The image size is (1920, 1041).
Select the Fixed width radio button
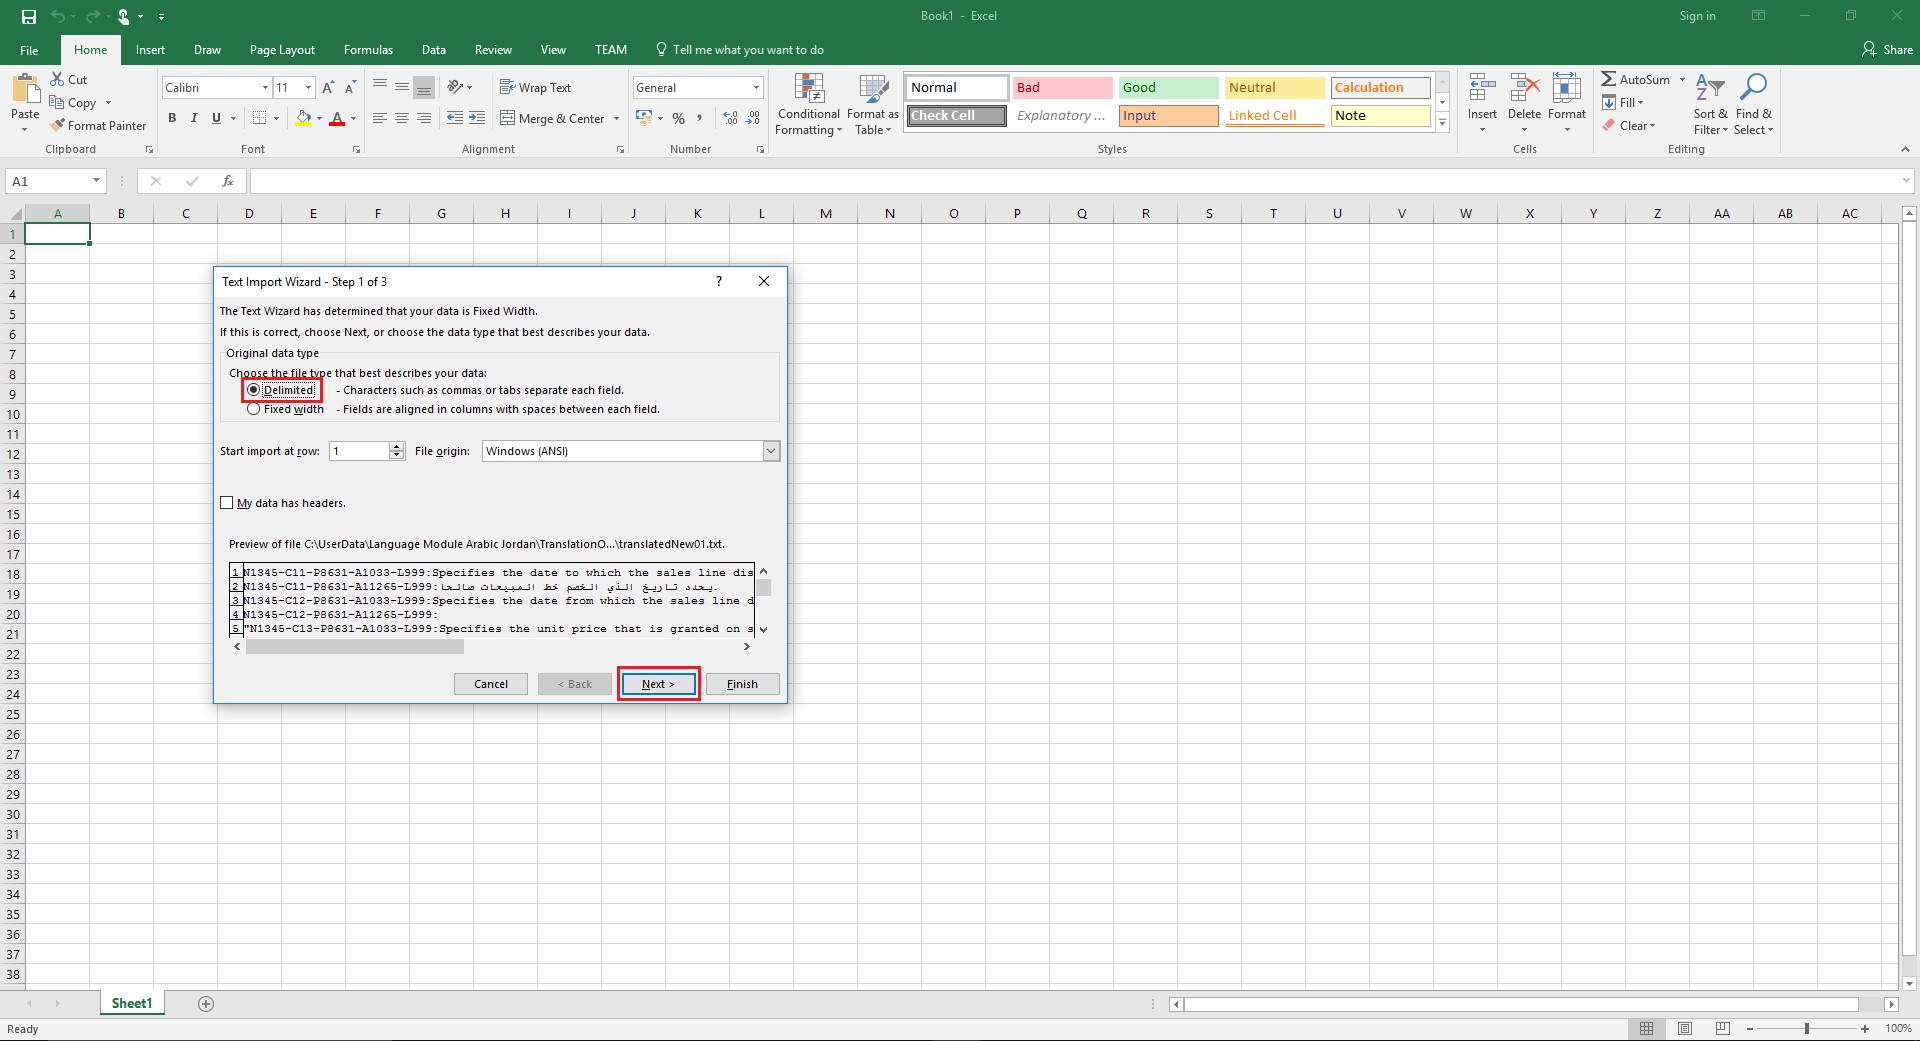point(254,409)
